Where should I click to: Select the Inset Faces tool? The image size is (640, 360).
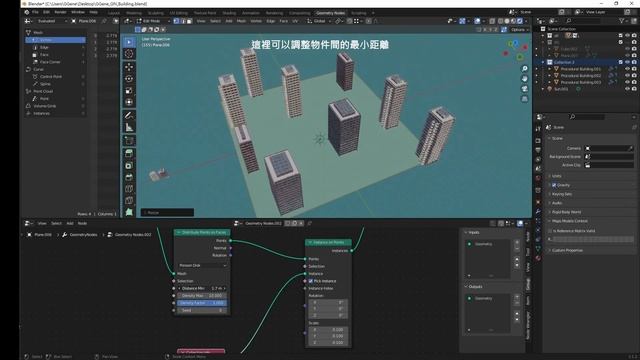pyautogui.click(x=129, y=165)
